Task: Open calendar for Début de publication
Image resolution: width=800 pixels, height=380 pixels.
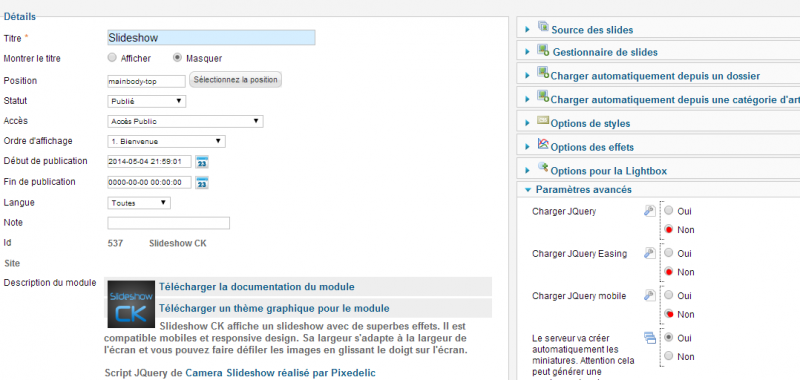Action: click(203, 162)
